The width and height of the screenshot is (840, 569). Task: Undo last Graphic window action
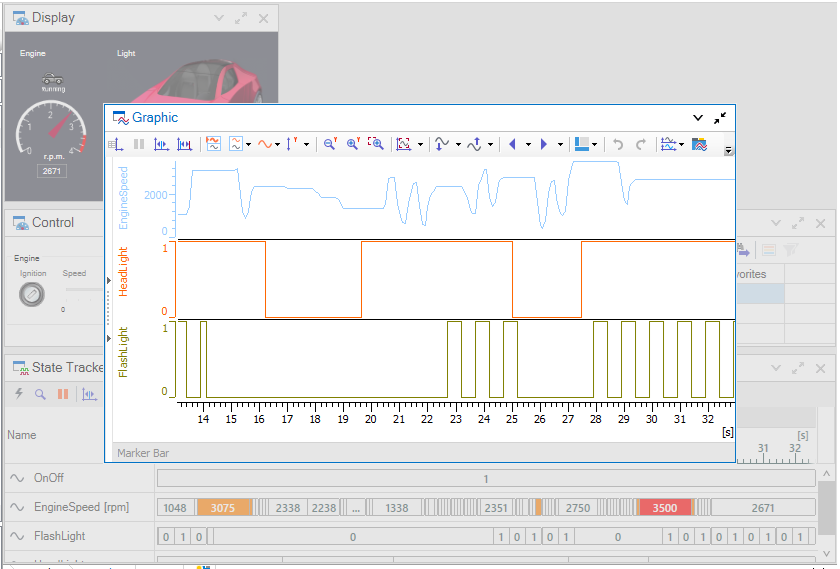pyautogui.click(x=618, y=144)
